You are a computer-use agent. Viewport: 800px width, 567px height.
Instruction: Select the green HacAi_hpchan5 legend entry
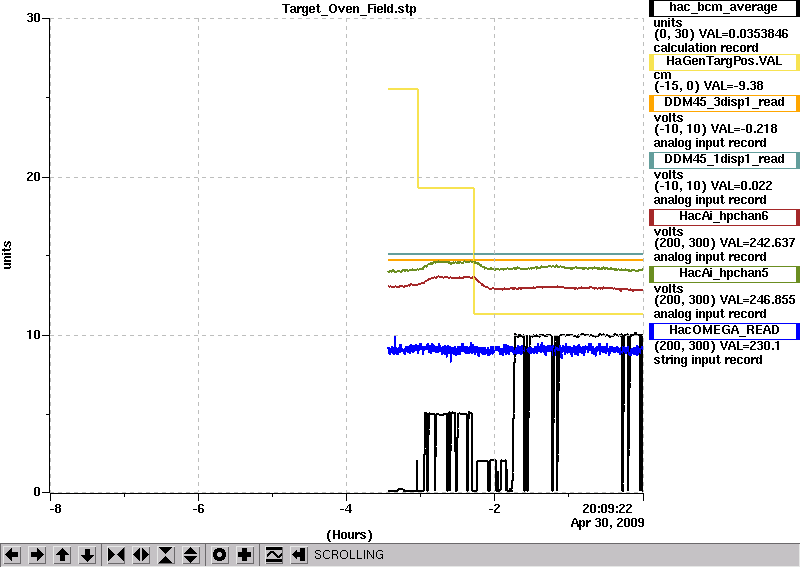coord(724,274)
